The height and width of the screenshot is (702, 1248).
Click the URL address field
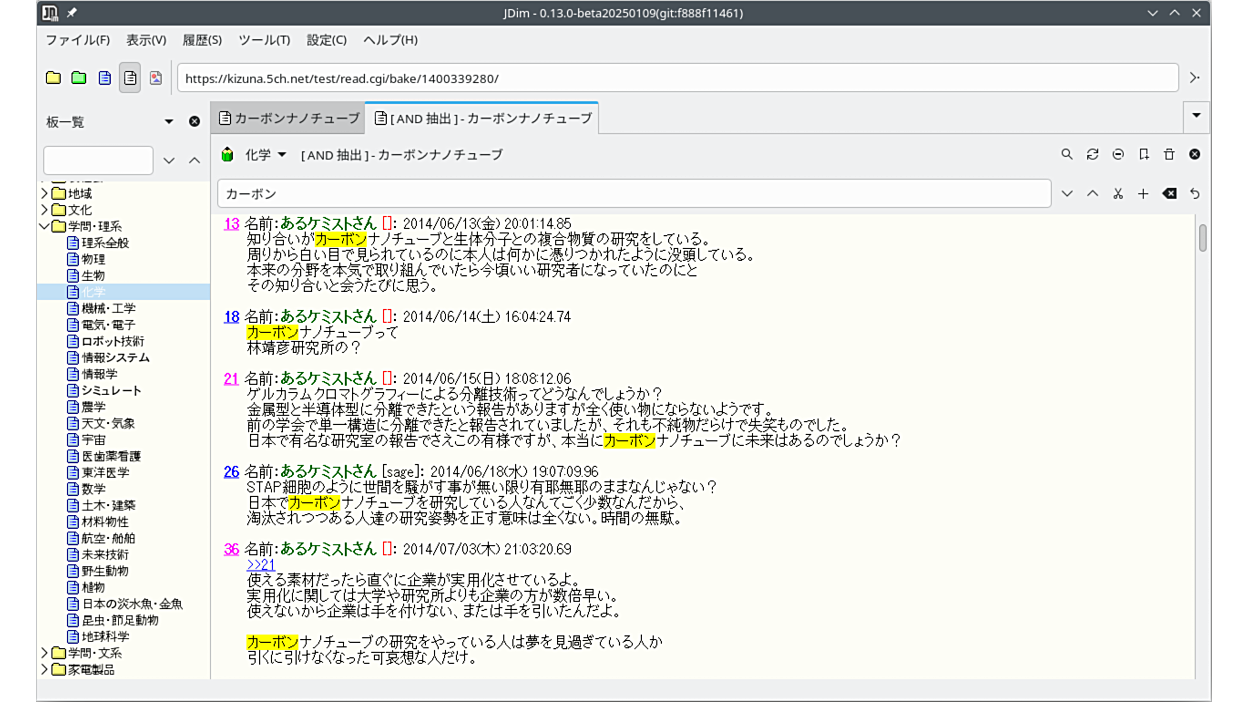677,78
